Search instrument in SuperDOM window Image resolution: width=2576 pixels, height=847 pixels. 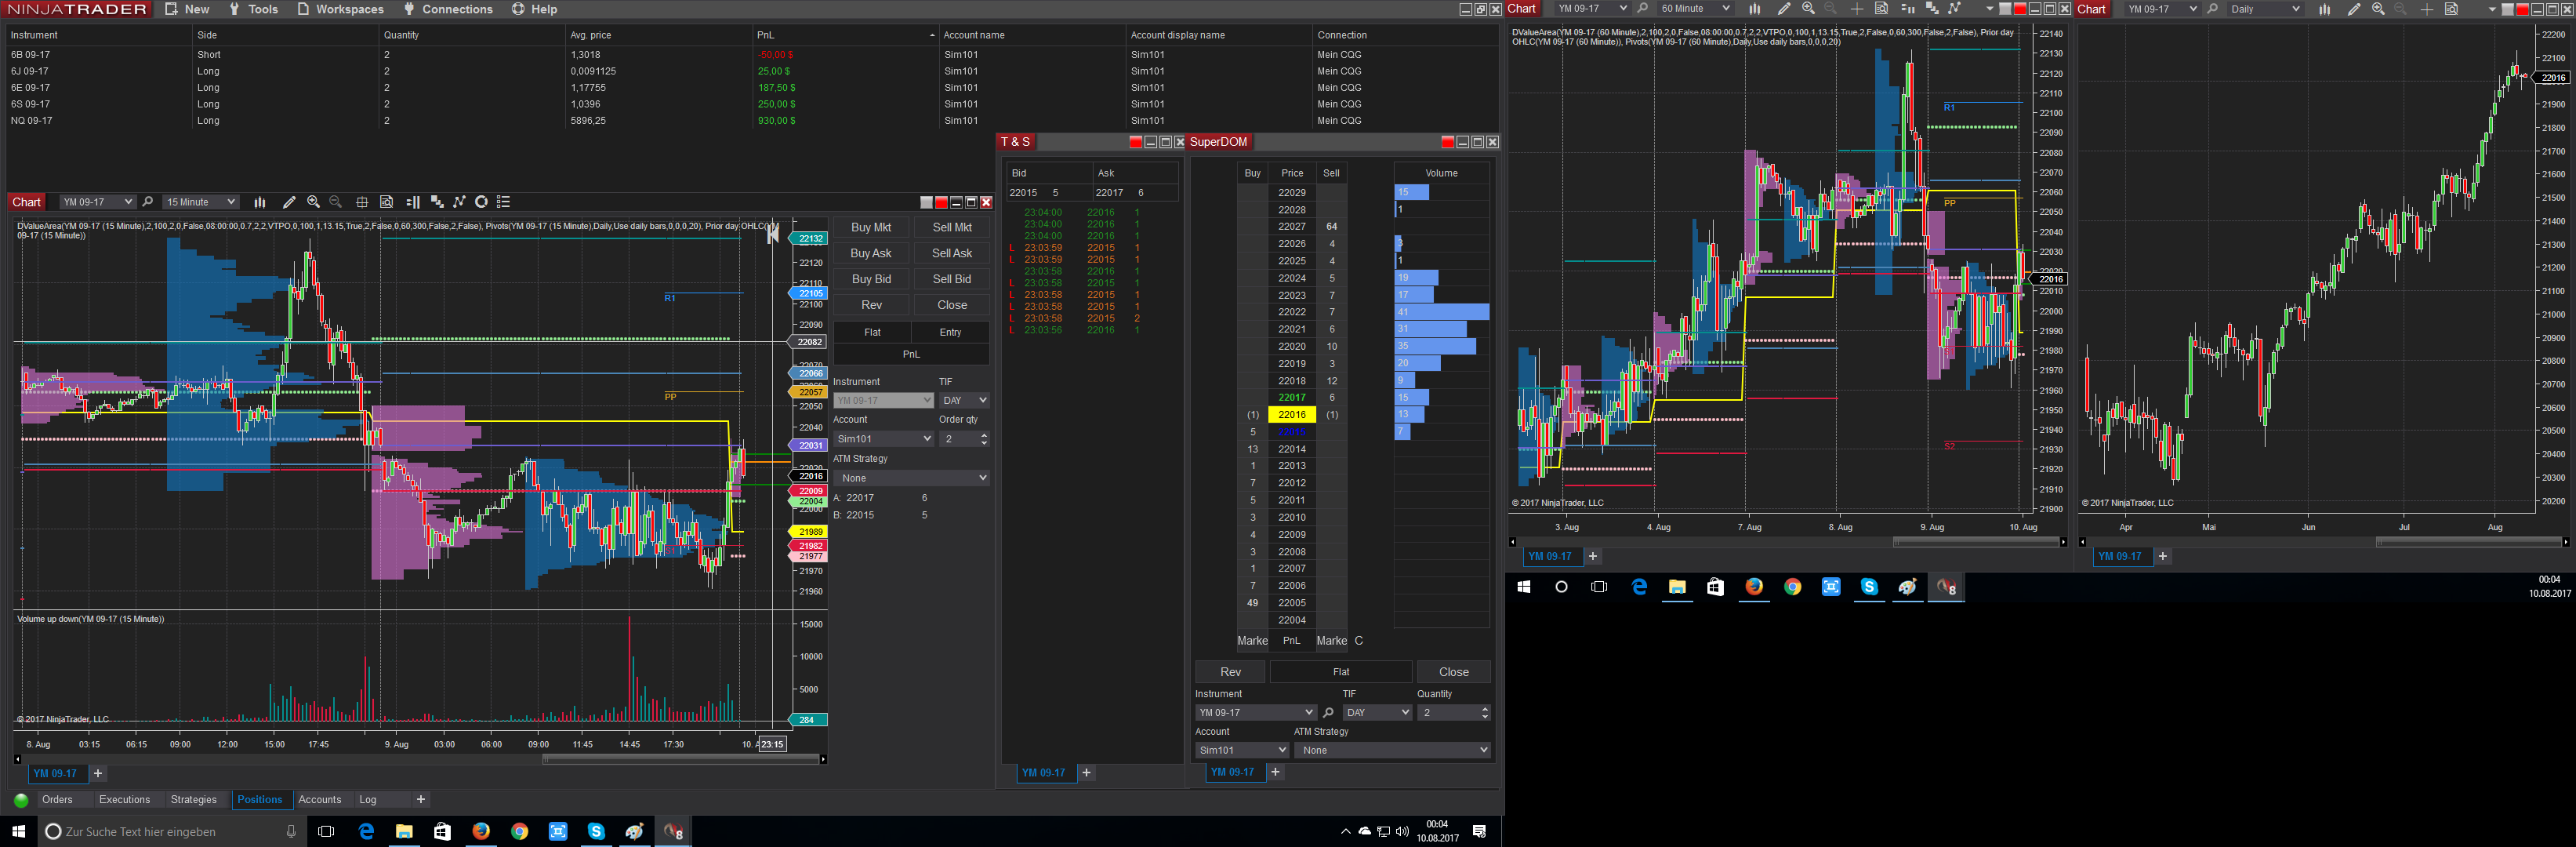pyautogui.click(x=1328, y=713)
